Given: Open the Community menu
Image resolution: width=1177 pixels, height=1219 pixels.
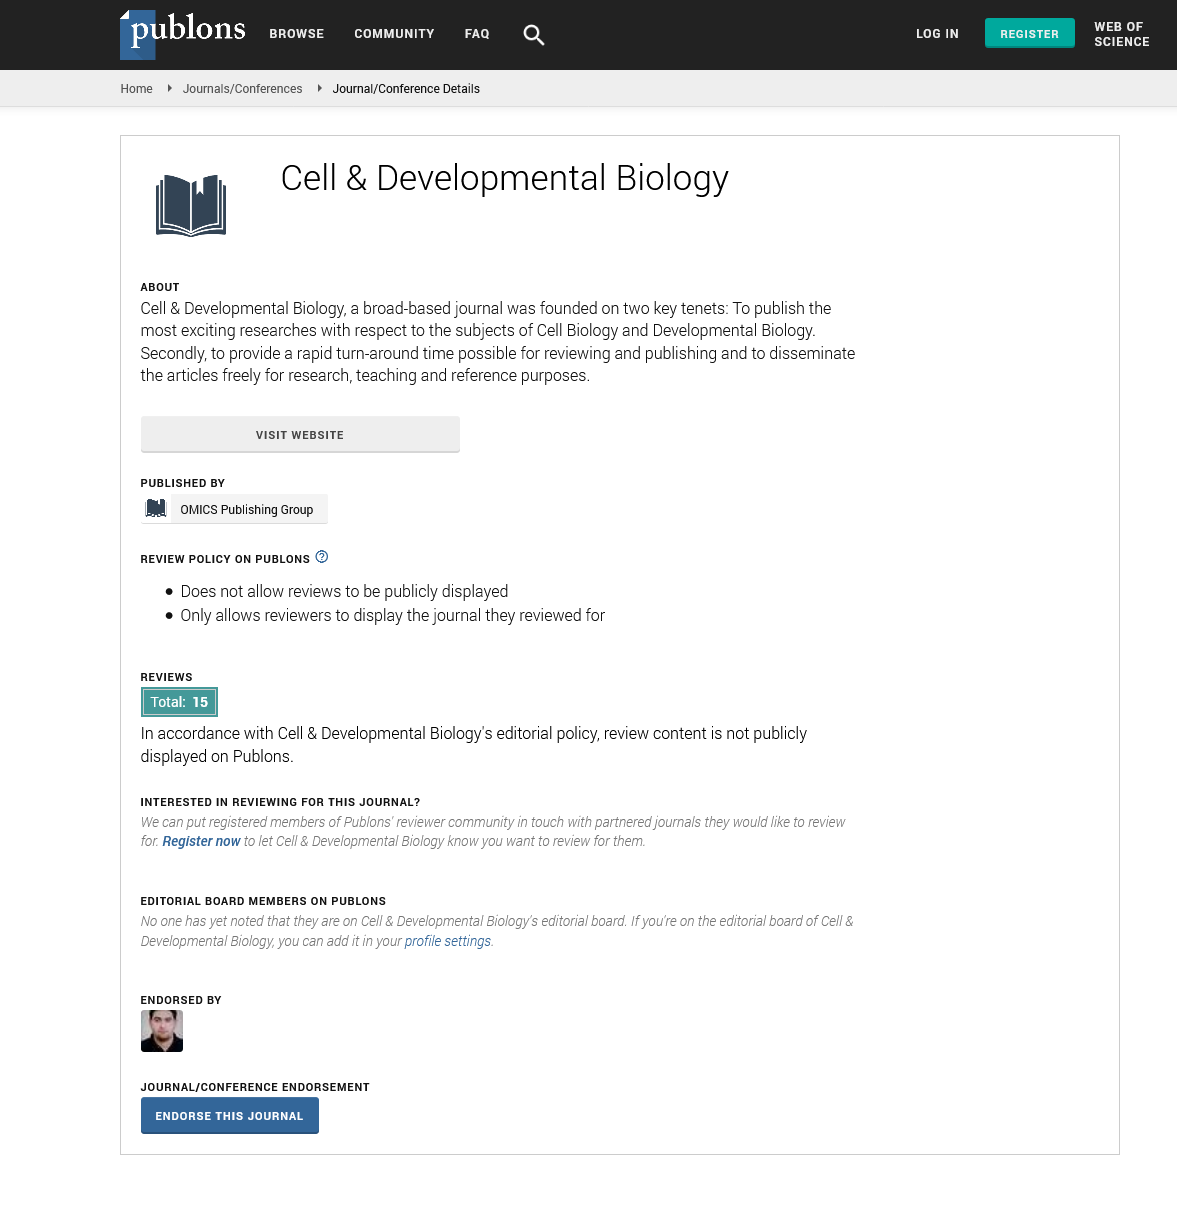Looking at the screenshot, I should tap(394, 34).
